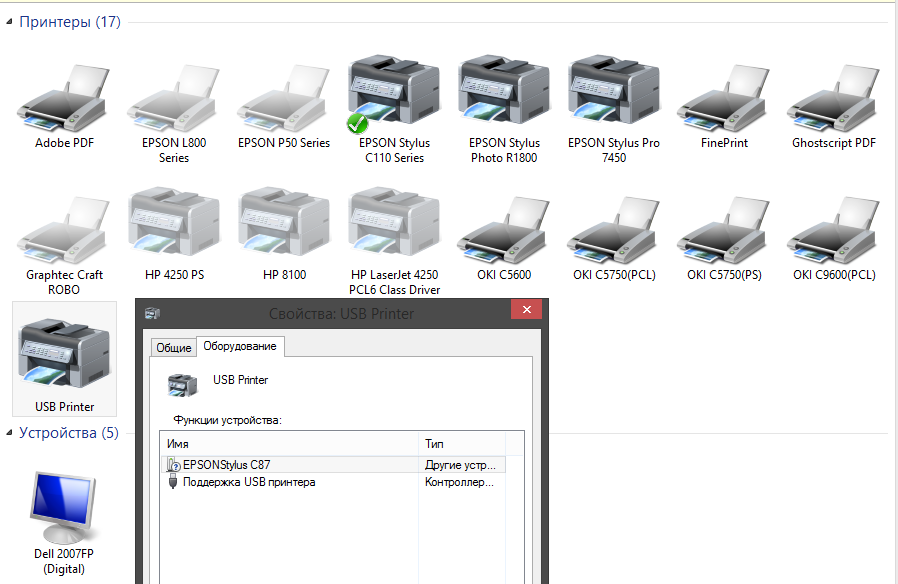Select the EPSON L800 Series printer

click(x=174, y=98)
